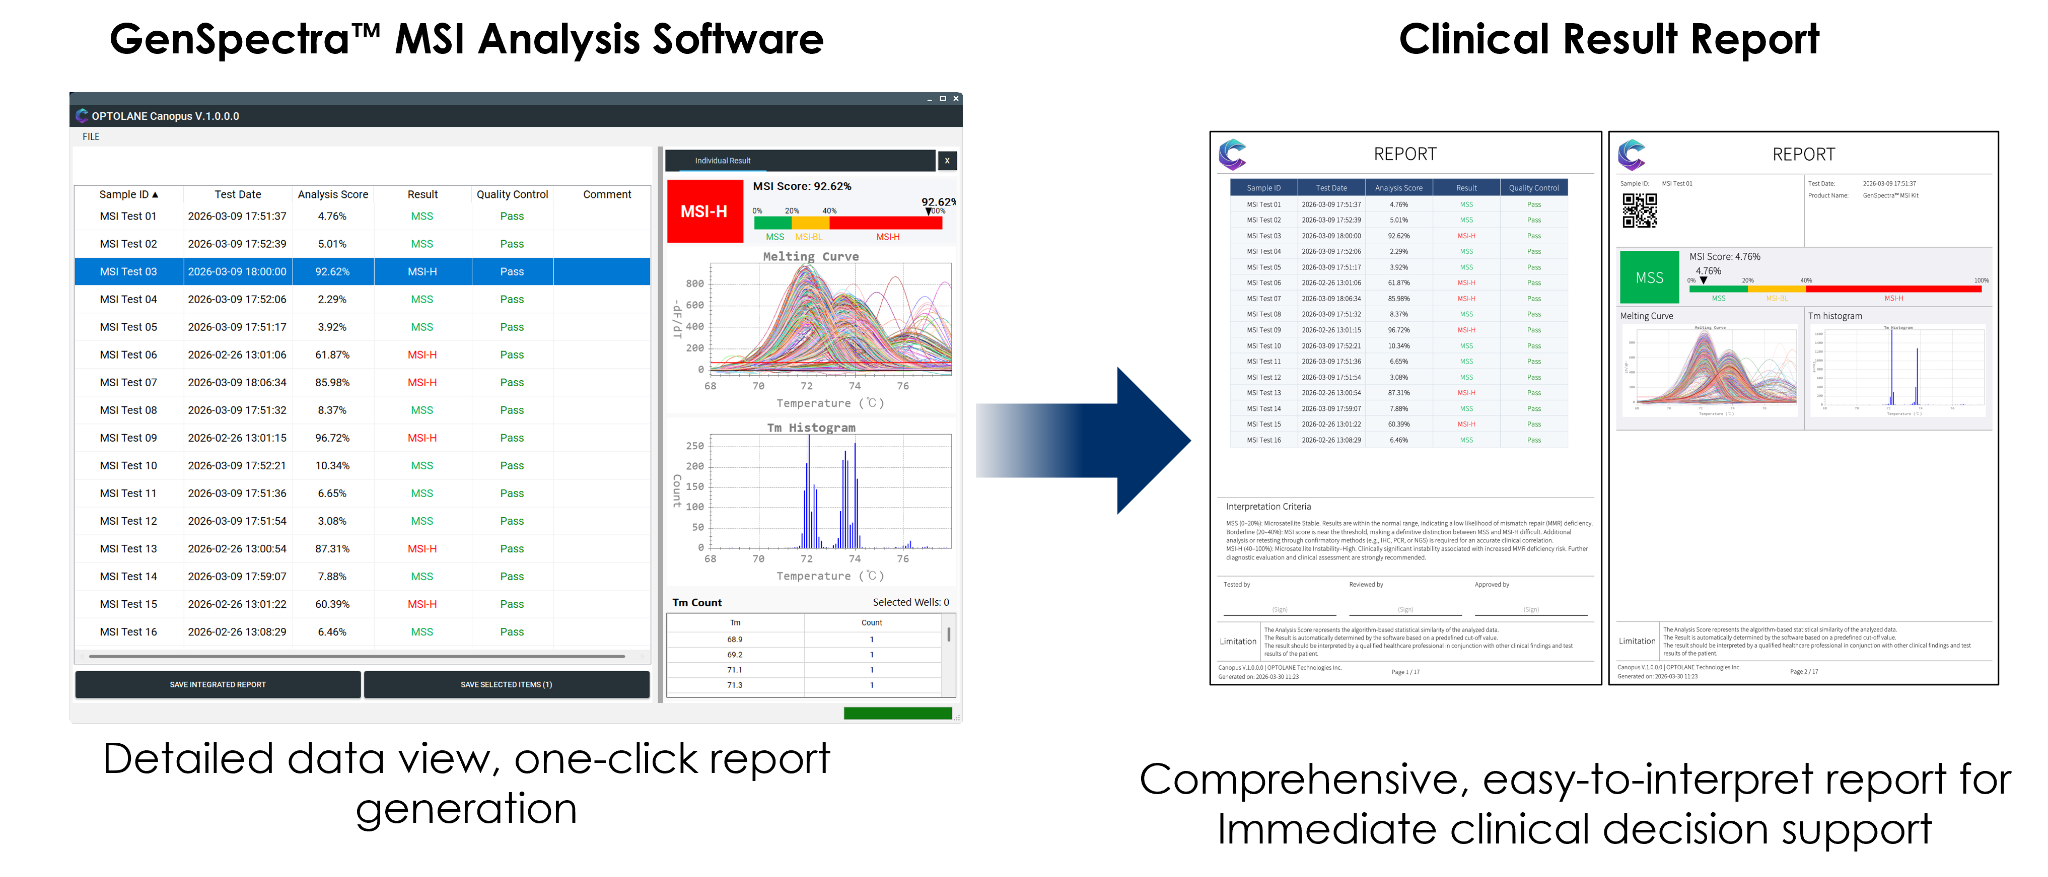Screen dimensions: 2048x877
Task: Click the 61.87% analysis score cell
Action: [332, 355]
